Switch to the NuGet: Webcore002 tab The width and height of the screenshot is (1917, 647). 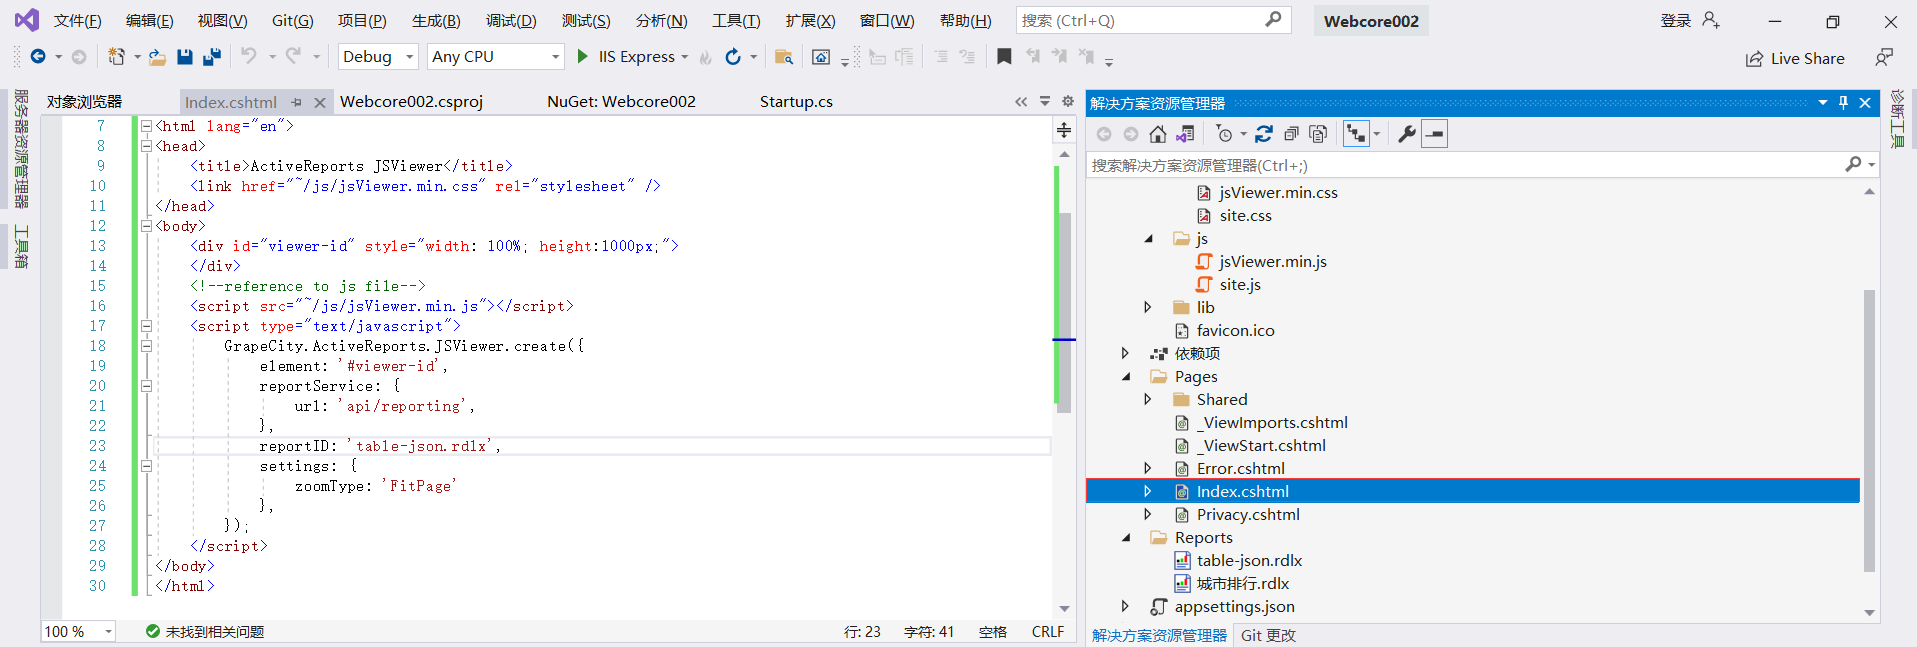621,102
